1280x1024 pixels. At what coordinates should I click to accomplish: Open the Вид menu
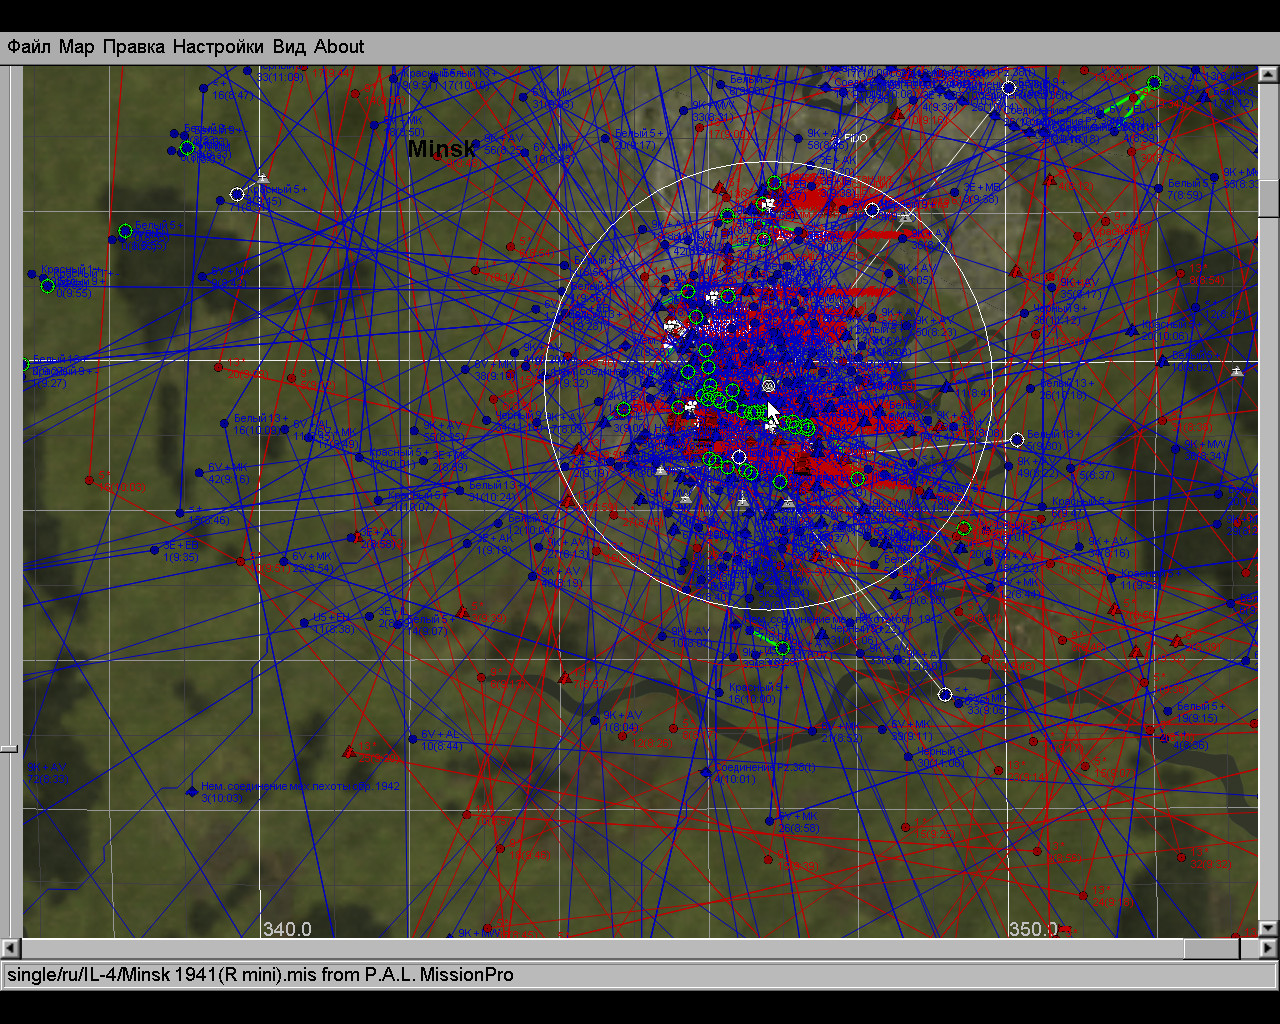[x=289, y=47]
